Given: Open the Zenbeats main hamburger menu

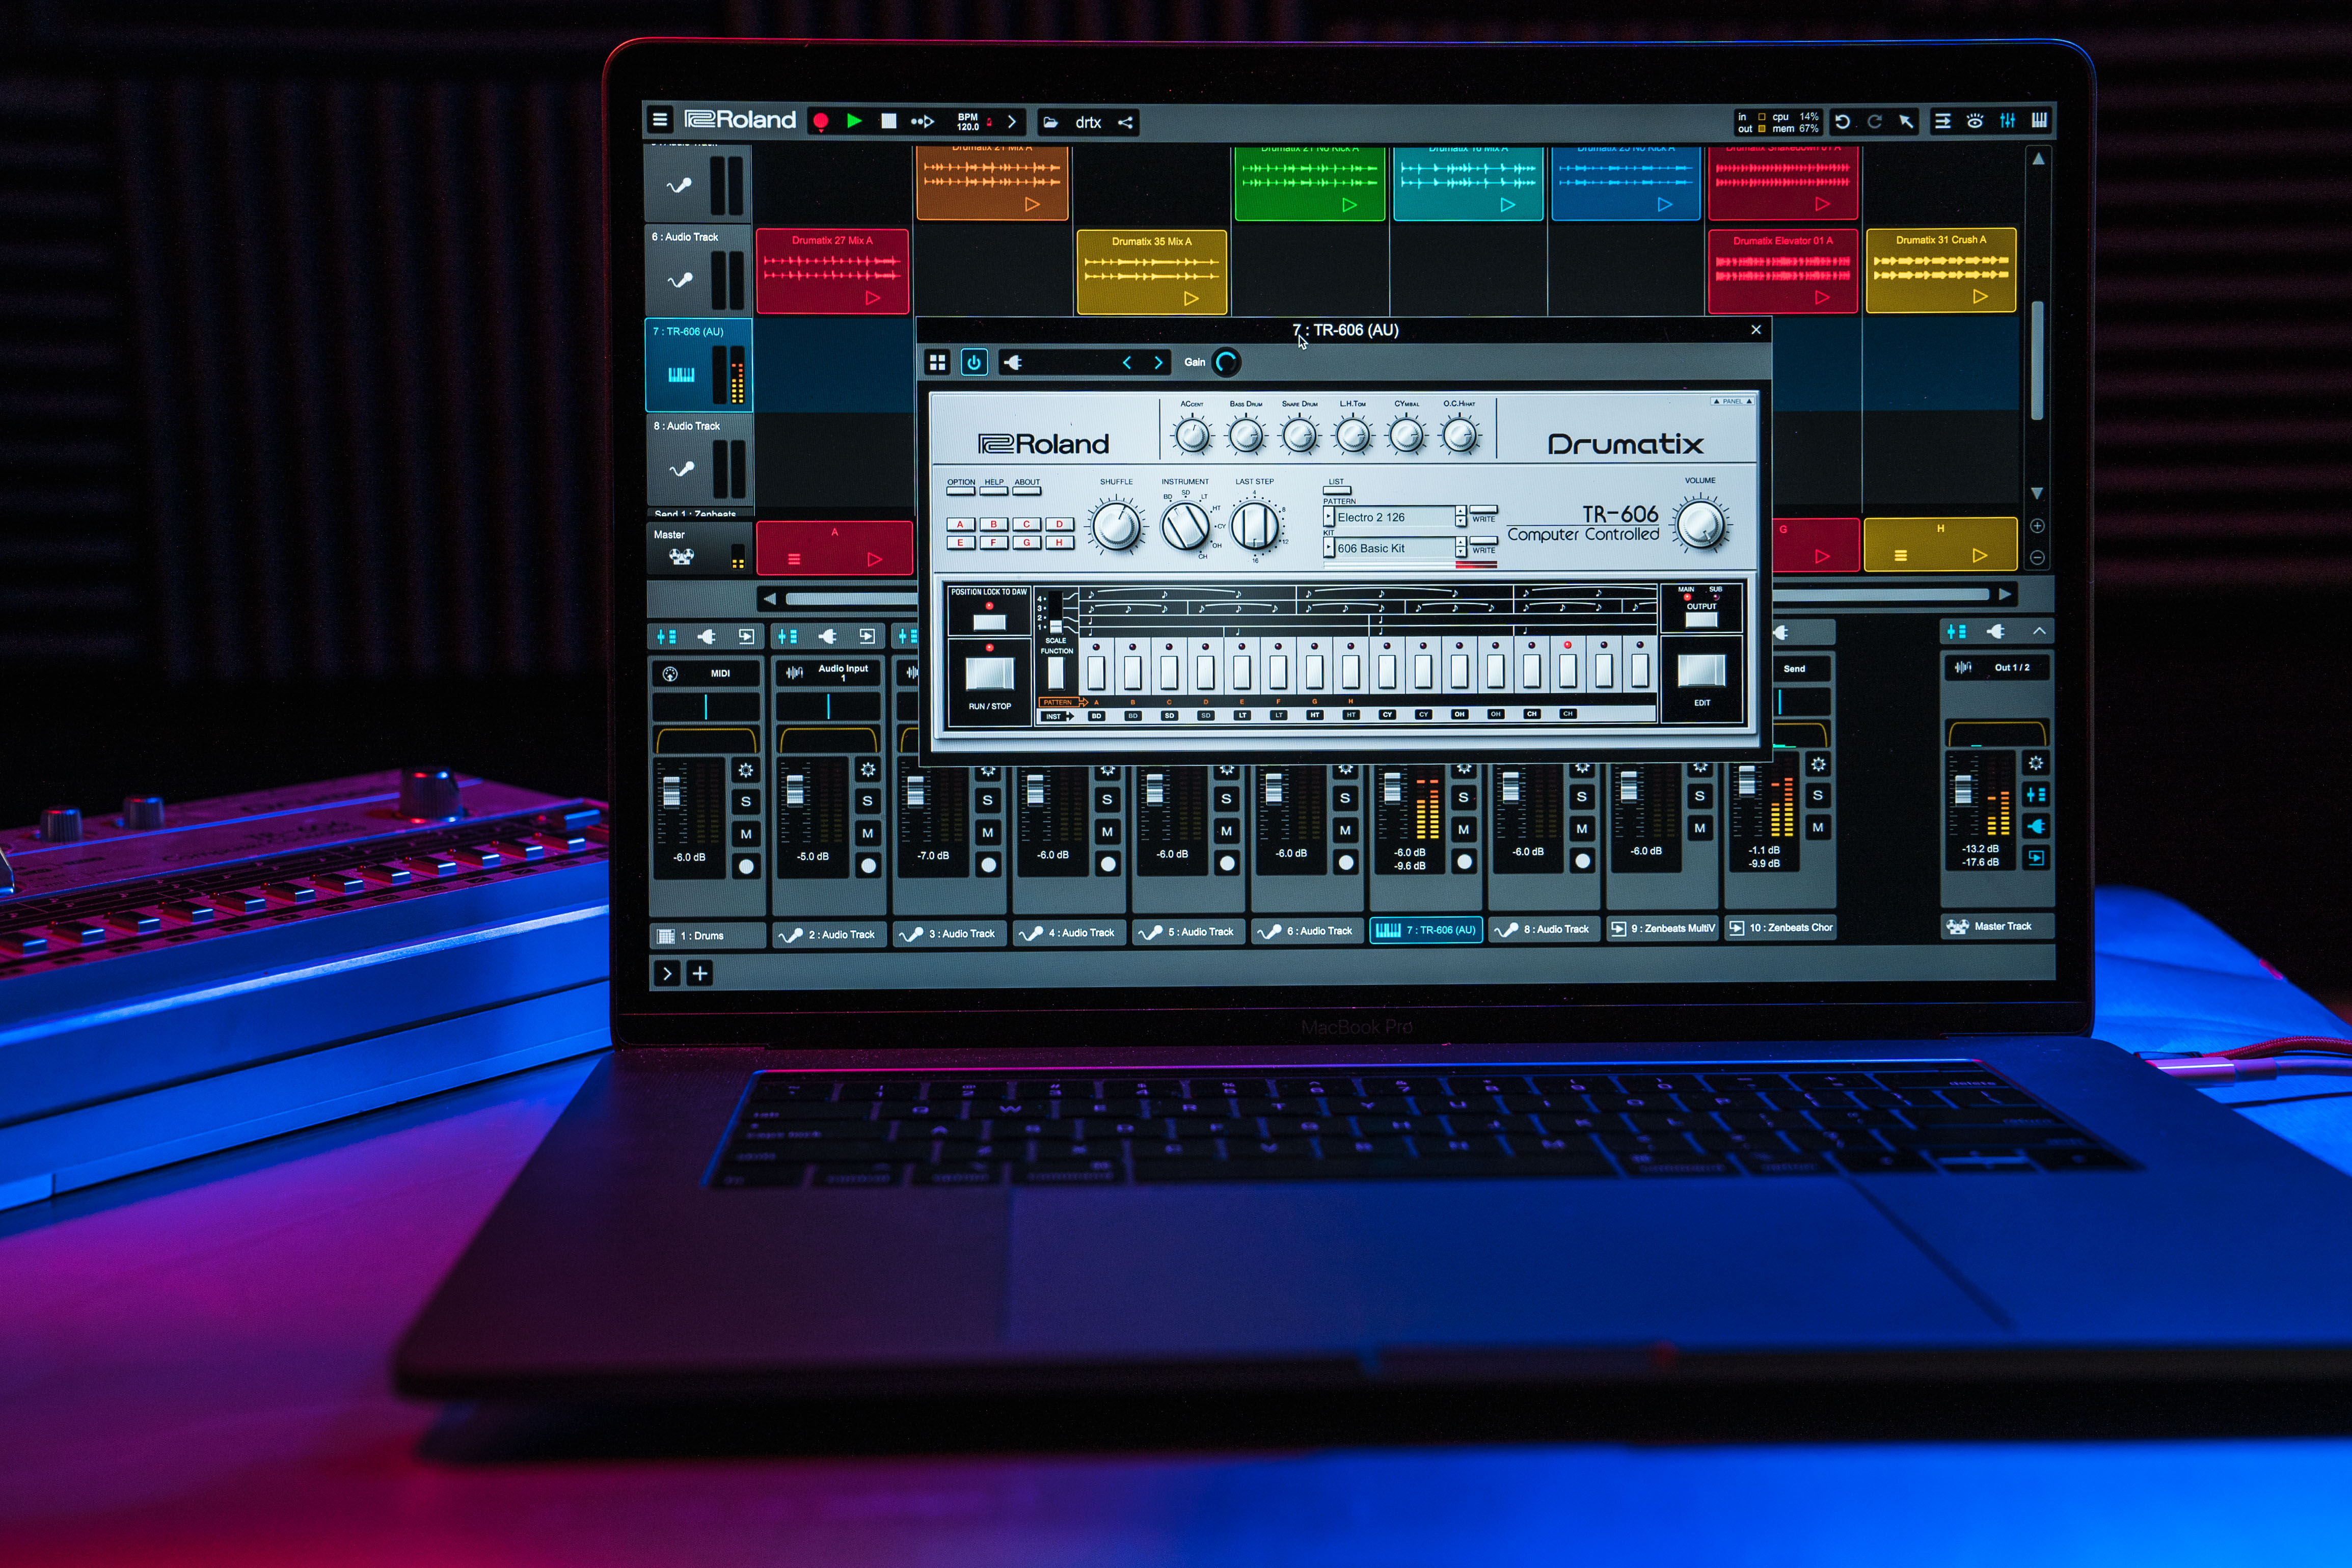Looking at the screenshot, I should (660, 121).
